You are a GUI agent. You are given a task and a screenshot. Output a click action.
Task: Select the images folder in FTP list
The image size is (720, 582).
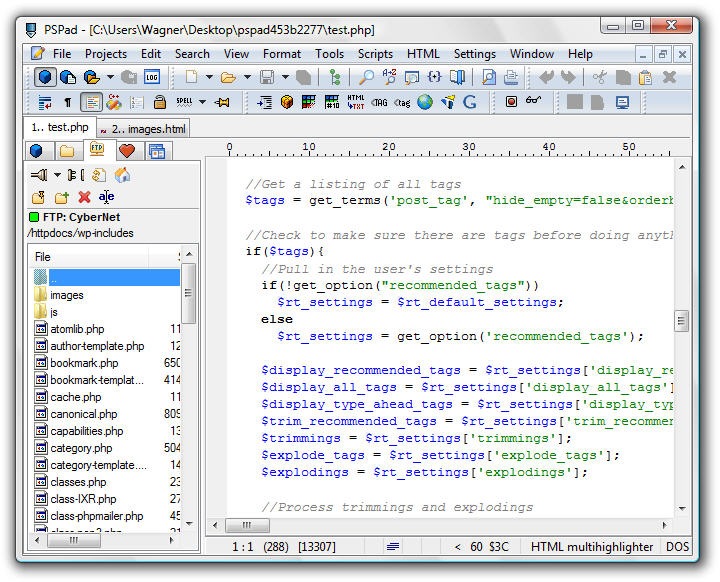[x=67, y=295]
